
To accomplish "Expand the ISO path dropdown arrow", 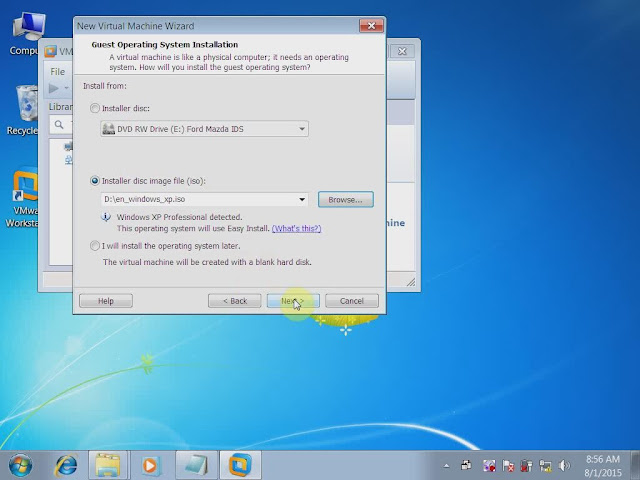I will click(302, 199).
